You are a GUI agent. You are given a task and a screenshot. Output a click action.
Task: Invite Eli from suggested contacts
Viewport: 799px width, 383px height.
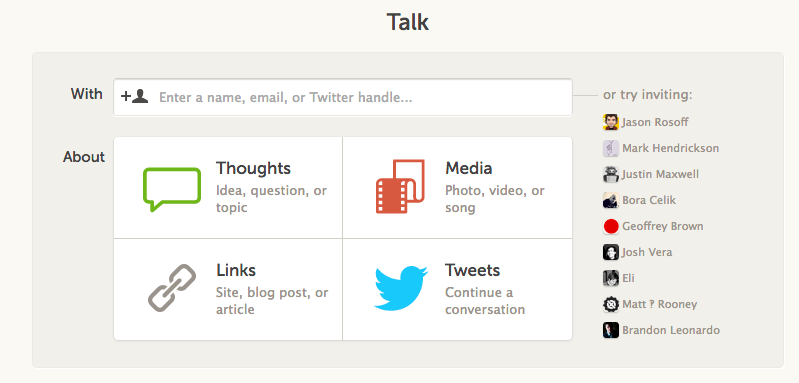click(x=628, y=278)
